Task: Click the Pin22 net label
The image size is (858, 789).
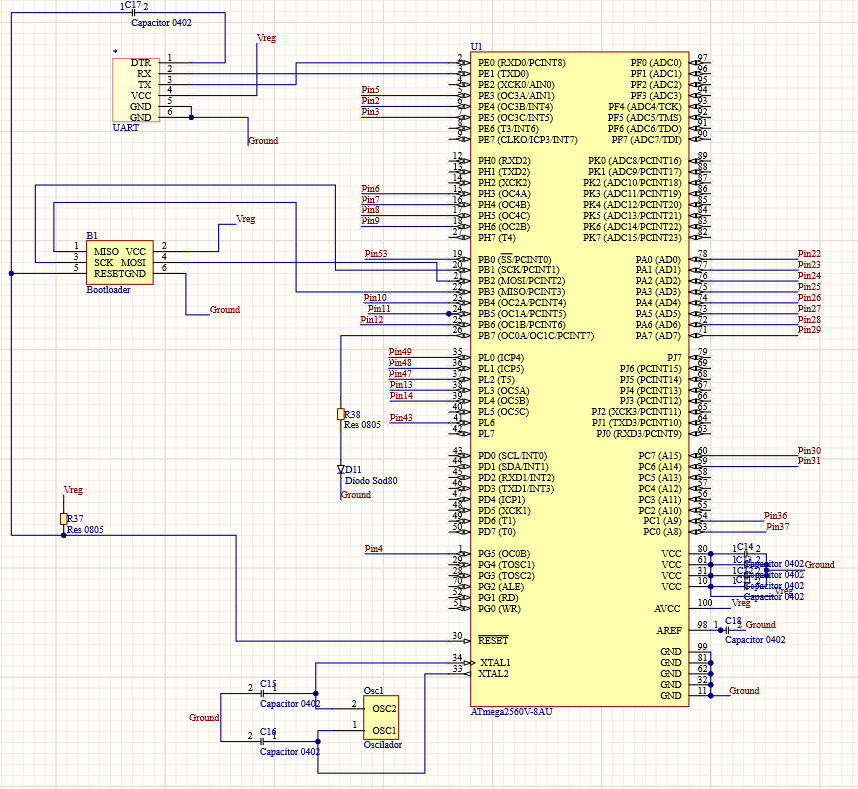Action: pos(809,253)
